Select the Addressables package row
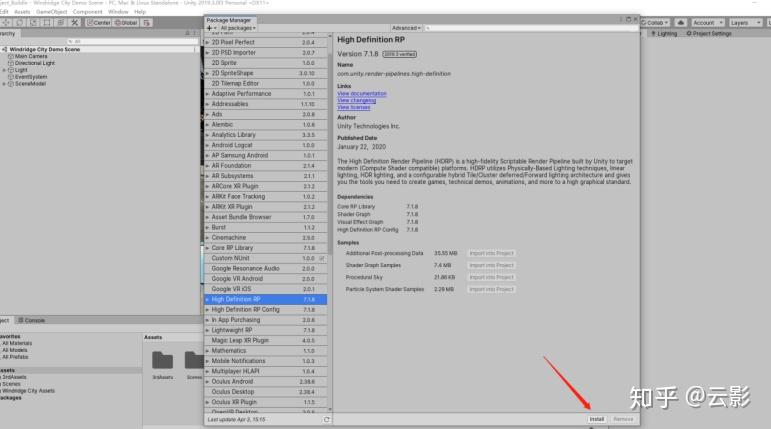The width and height of the screenshot is (771, 429). point(266,104)
